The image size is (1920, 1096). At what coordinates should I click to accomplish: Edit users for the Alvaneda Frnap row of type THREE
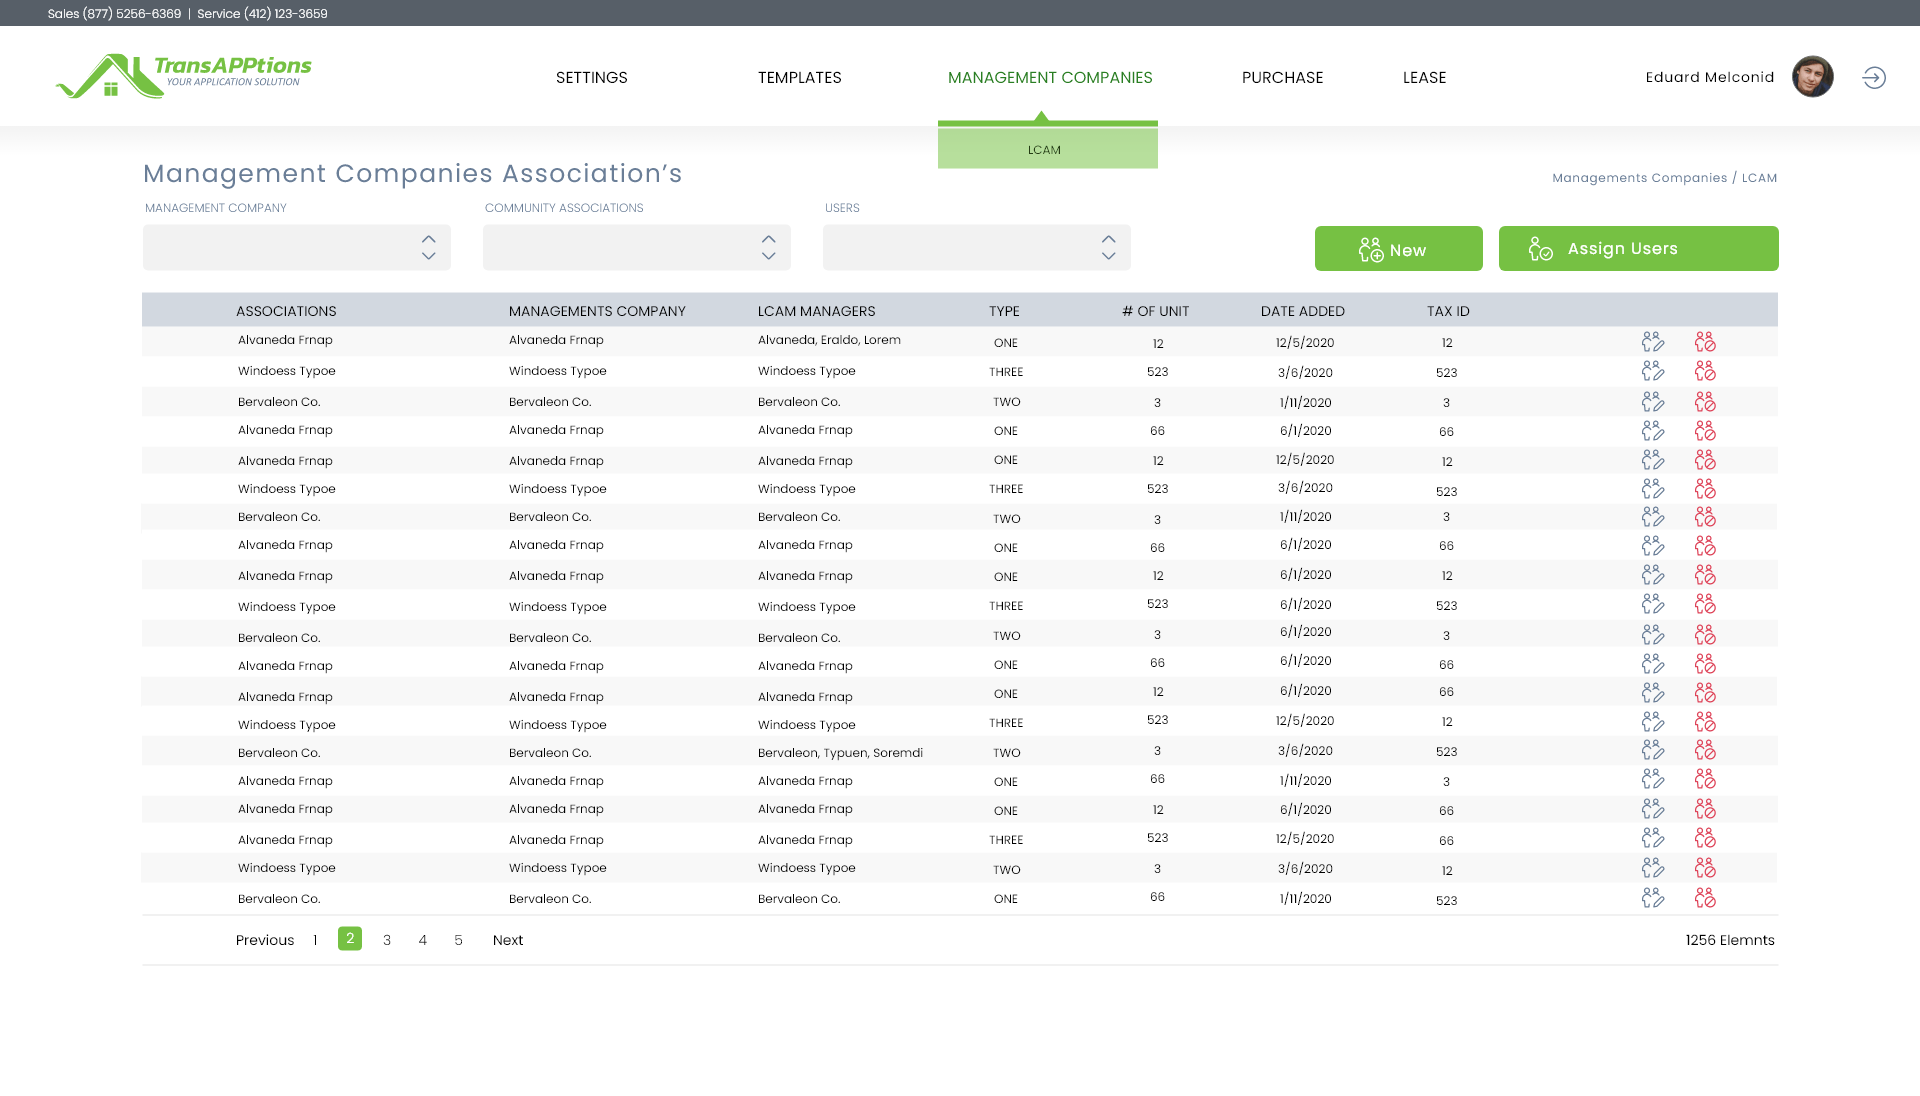[1653, 838]
